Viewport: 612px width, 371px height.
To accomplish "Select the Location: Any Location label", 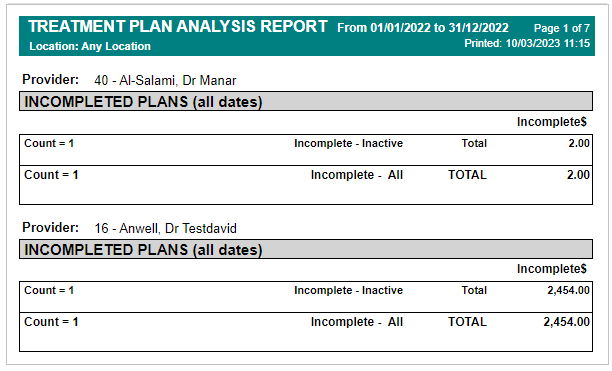I will coord(90,46).
